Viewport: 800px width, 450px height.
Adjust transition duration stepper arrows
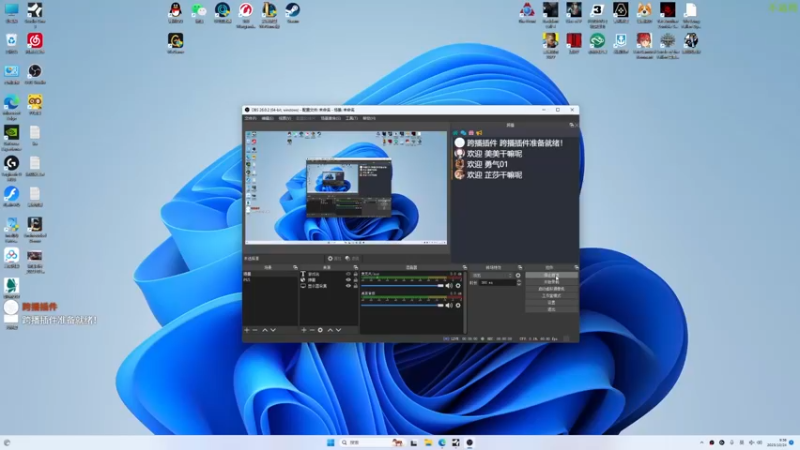pos(519,282)
